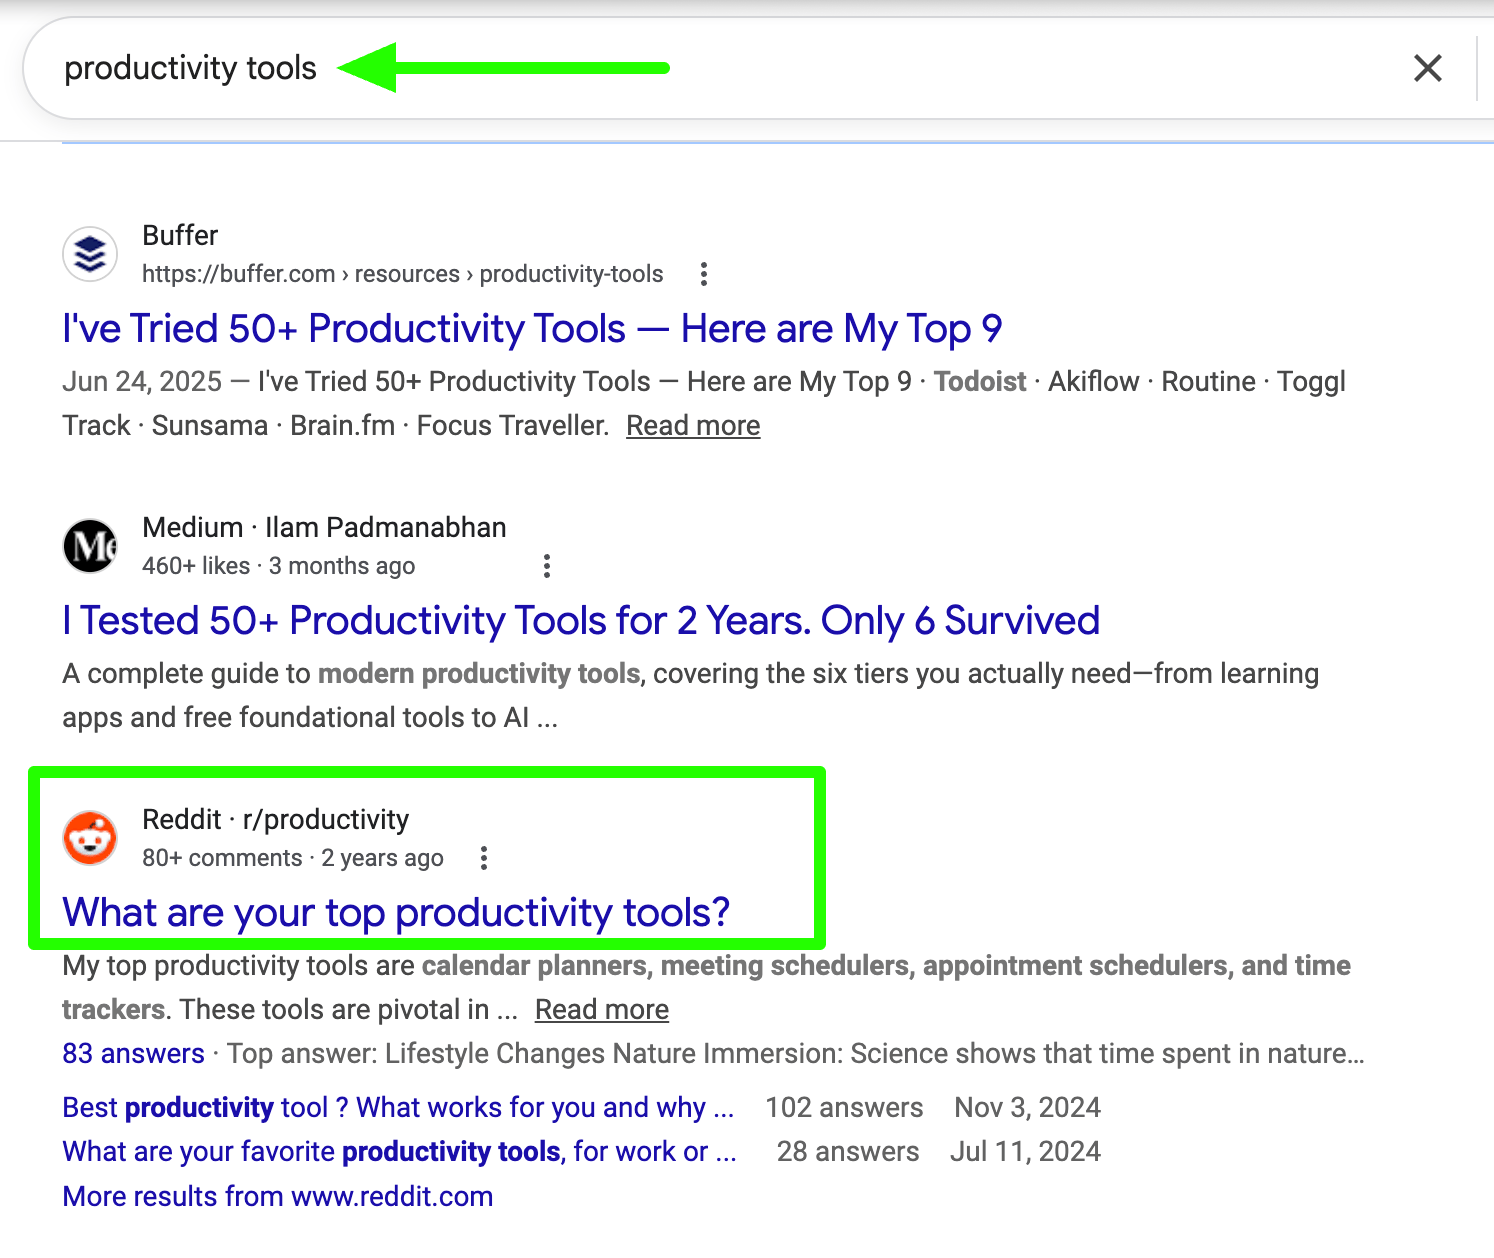Click the "Reddit · r/productivity" source label

(276, 820)
